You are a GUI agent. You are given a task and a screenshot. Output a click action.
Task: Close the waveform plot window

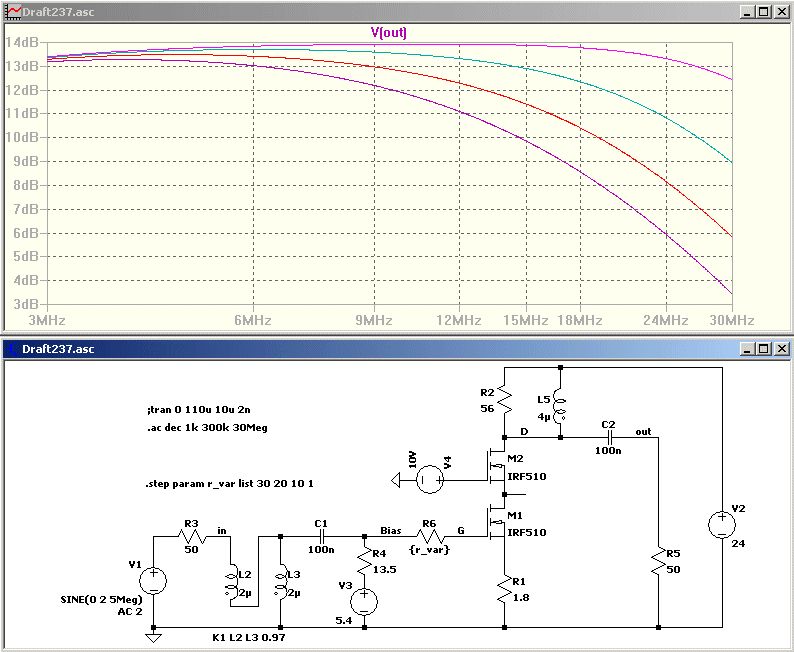781,12
